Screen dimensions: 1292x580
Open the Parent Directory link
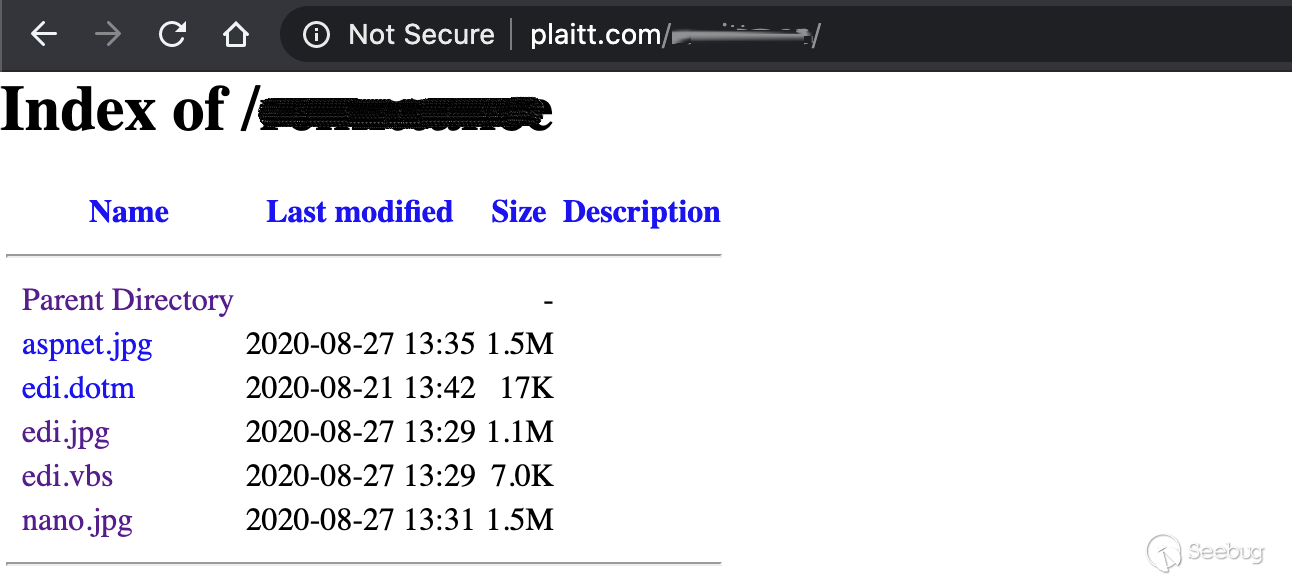[127, 300]
